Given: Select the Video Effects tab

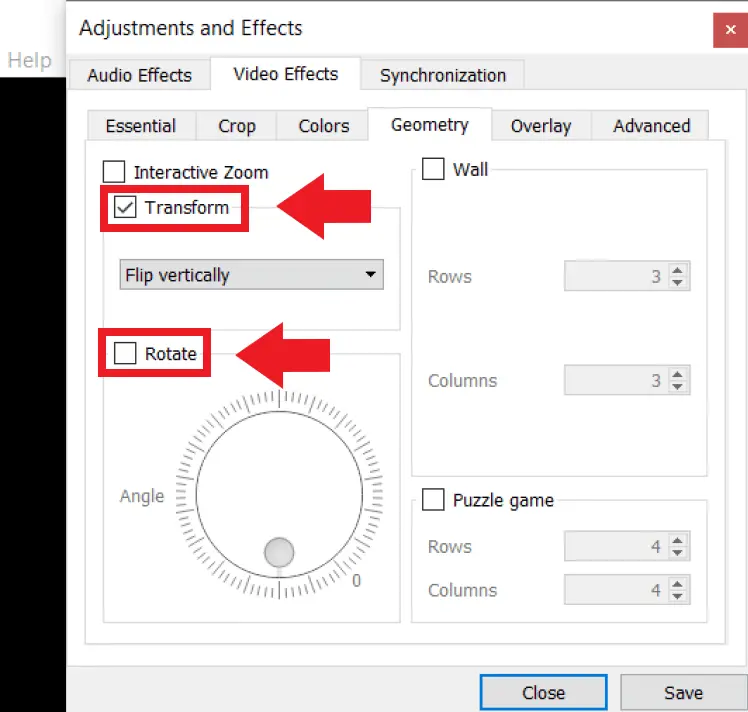Looking at the screenshot, I should [x=285, y=74].
